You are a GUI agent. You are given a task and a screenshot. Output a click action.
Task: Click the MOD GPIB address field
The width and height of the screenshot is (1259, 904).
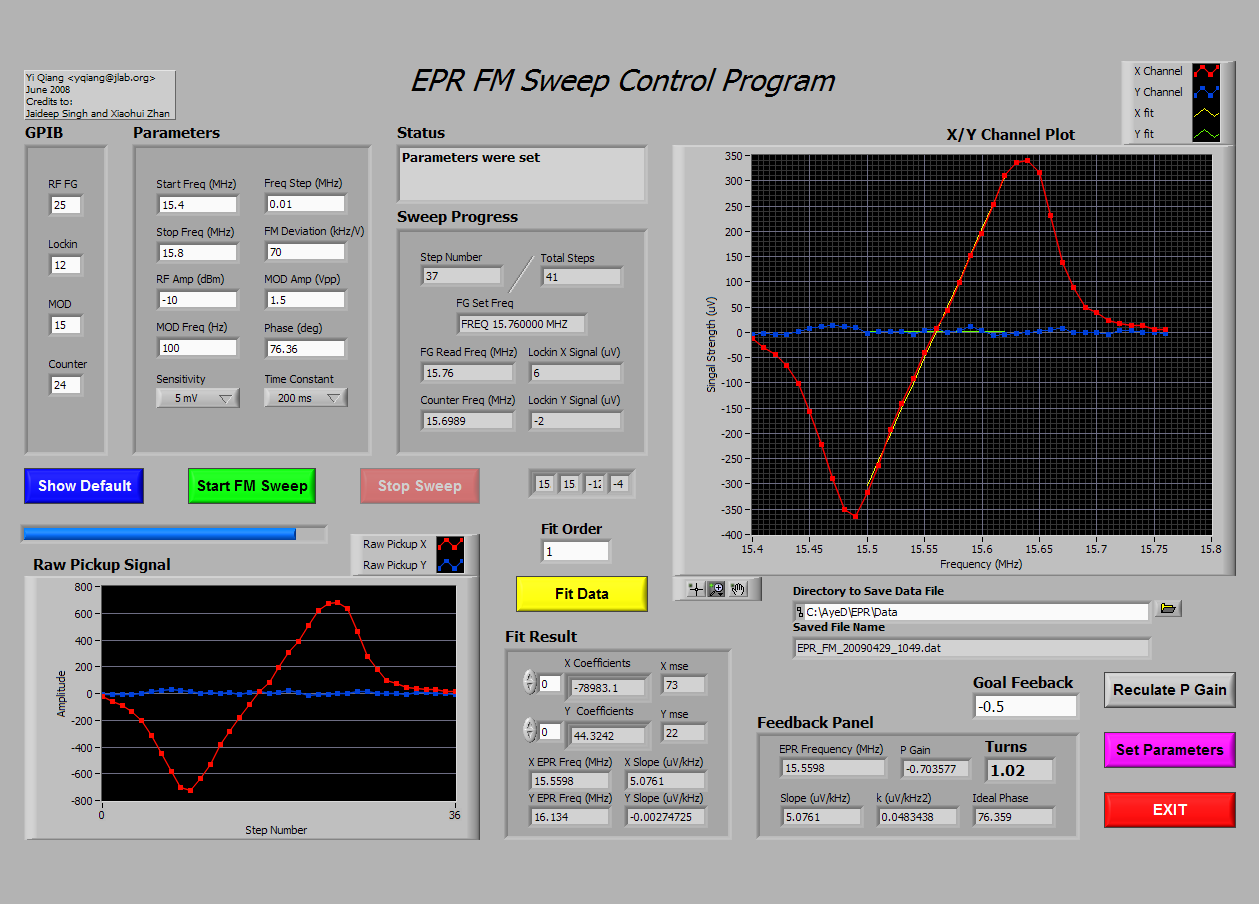[x=66, y=325]
